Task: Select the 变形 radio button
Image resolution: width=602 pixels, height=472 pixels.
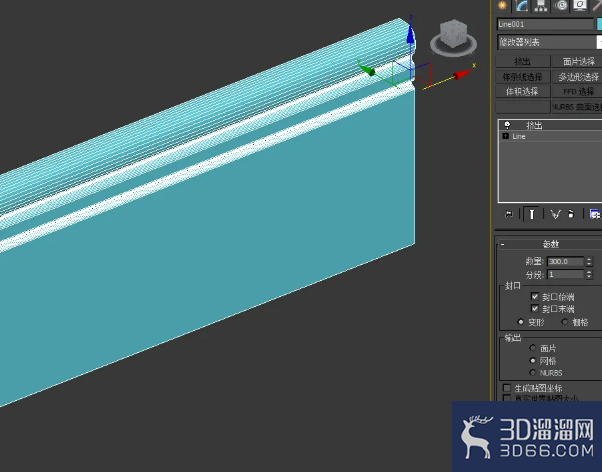Action: coord(520,321)
